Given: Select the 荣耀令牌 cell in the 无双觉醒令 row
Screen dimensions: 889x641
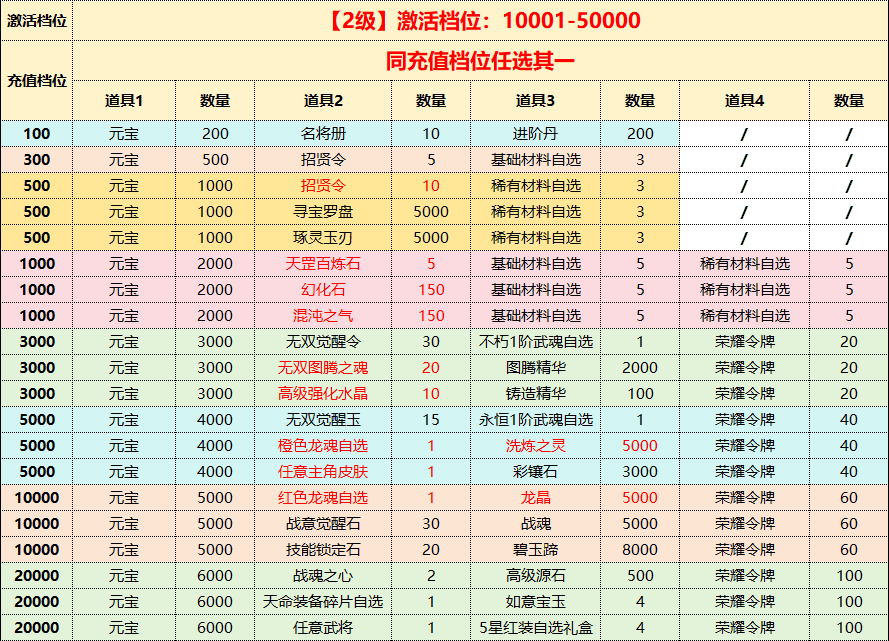Looking at the screenshot, I should pos(744,342).
